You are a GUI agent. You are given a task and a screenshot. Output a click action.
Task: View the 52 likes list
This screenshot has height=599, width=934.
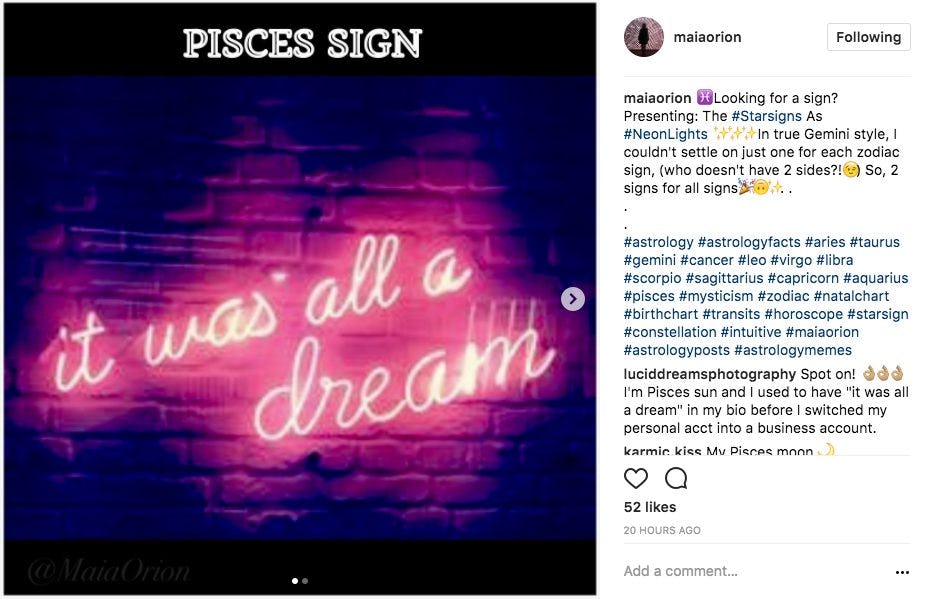pyautogui.click(x=650, y=508)
